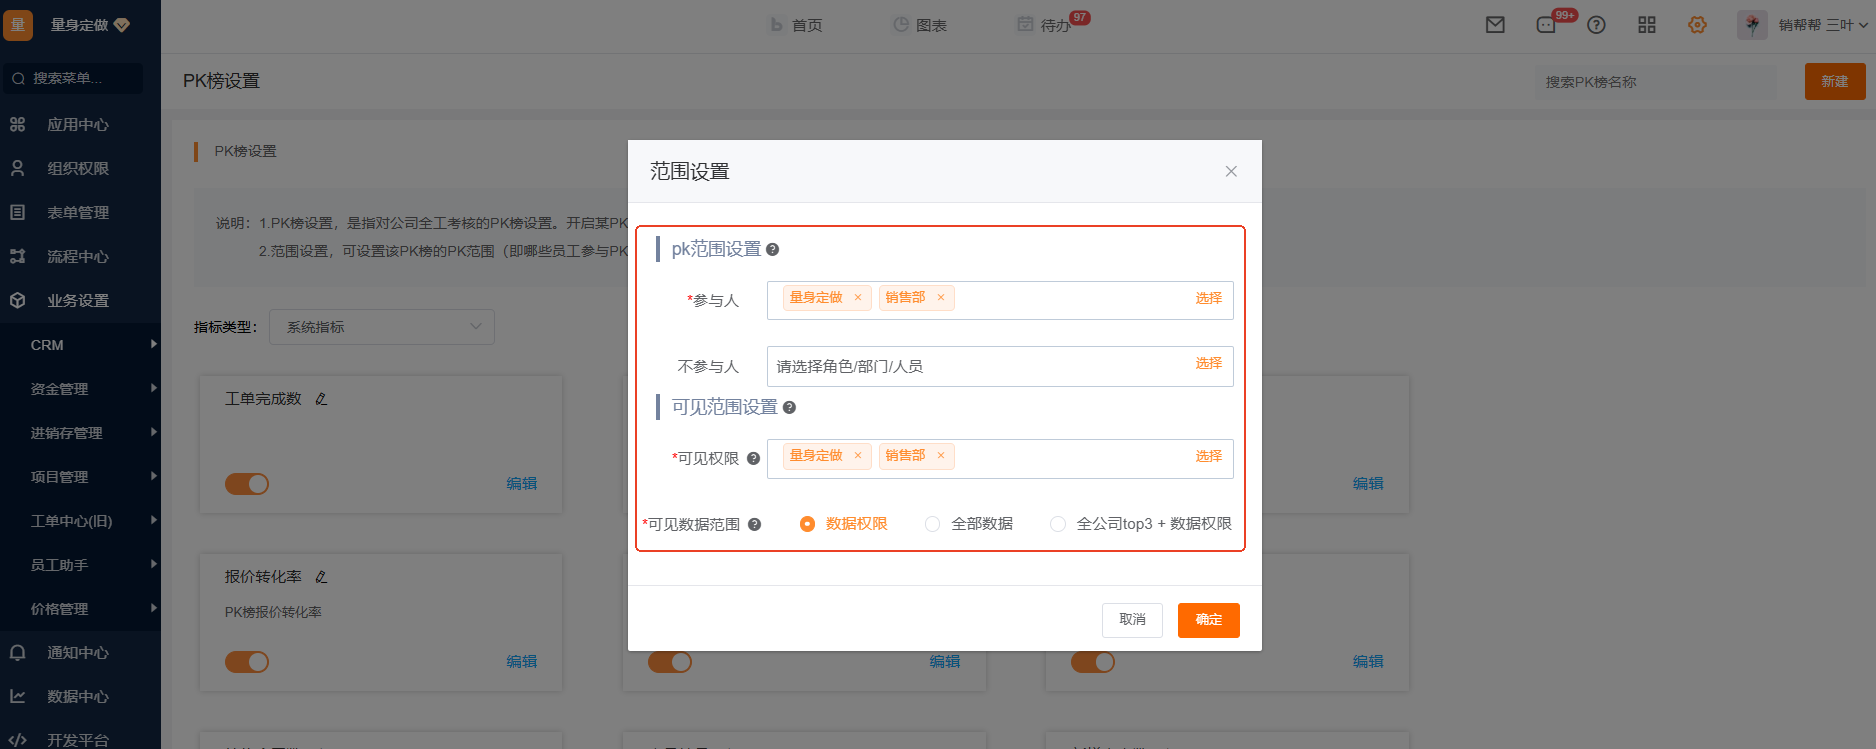Click help icon next to 可见数据范围
The width and height of the screenshot is (1876, 749).
click(x=754, y=524)
